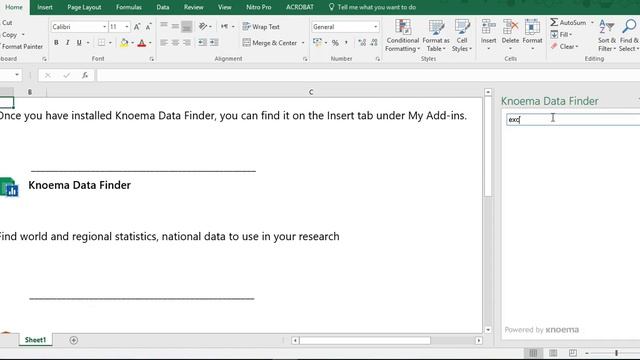The height and width of the screenshot is (360, 640).
Task: Delete cells button
Action: pyautogui.click(x=510, y=35)
